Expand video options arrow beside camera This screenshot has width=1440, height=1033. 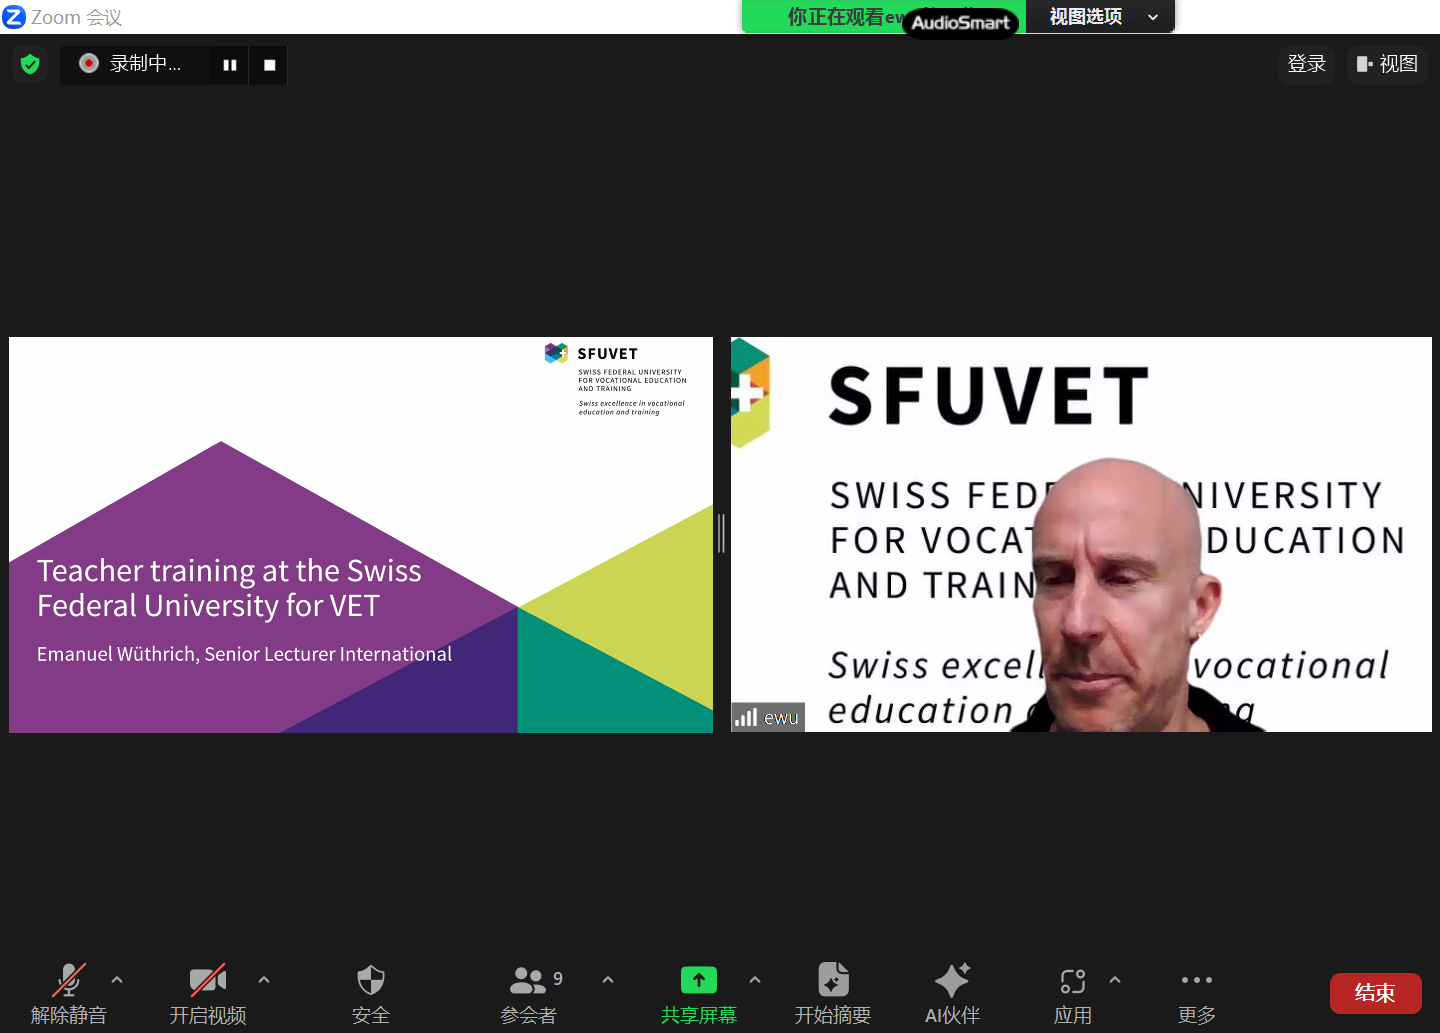click(264, 980)
